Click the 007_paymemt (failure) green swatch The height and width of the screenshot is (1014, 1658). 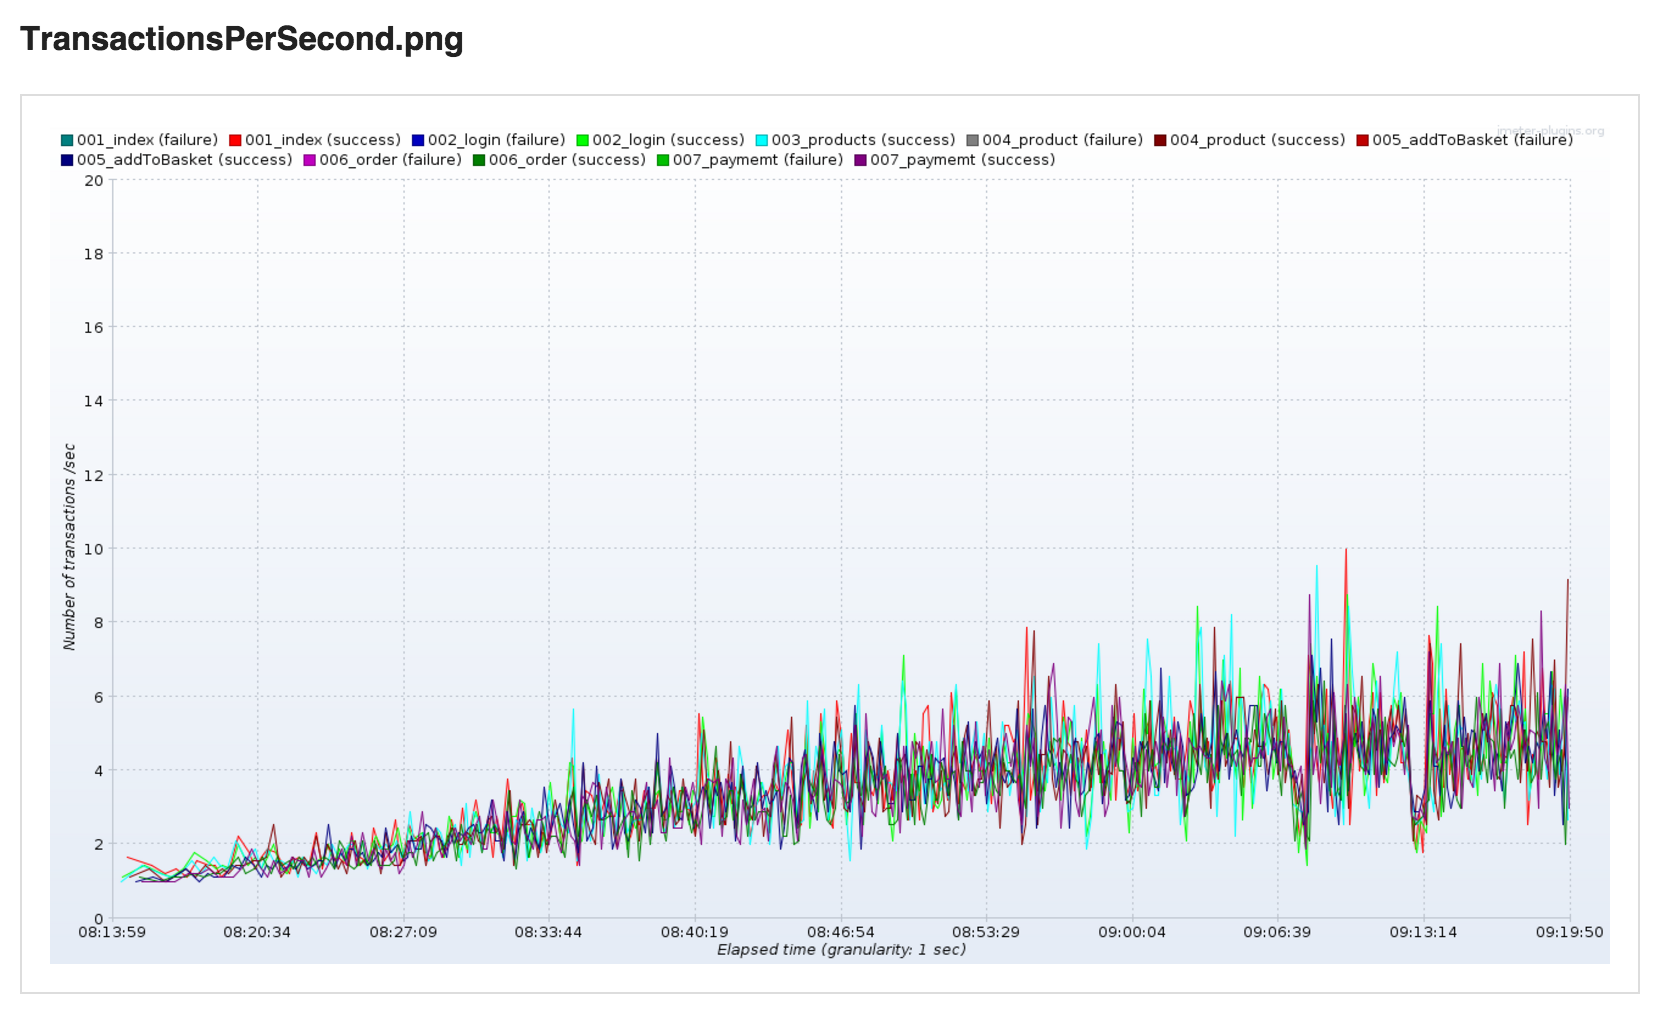pos(663,160)
